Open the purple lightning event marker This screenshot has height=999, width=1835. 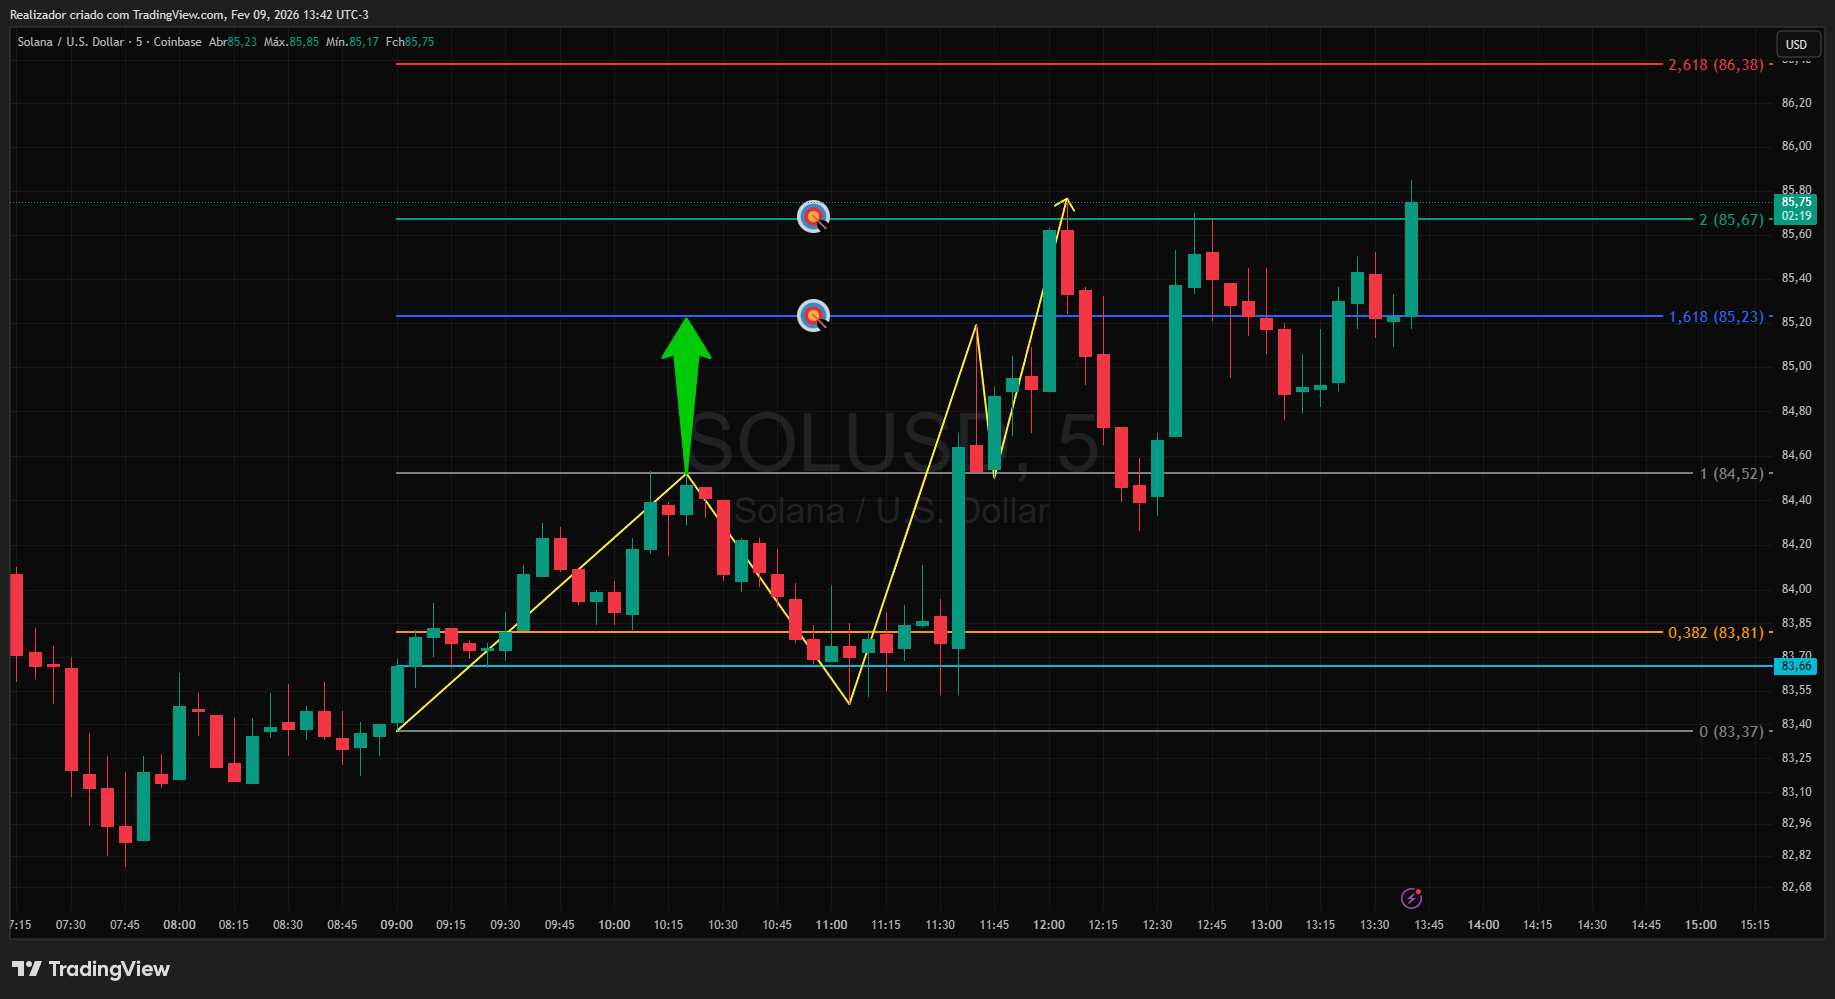click(x=1411, y=898)
